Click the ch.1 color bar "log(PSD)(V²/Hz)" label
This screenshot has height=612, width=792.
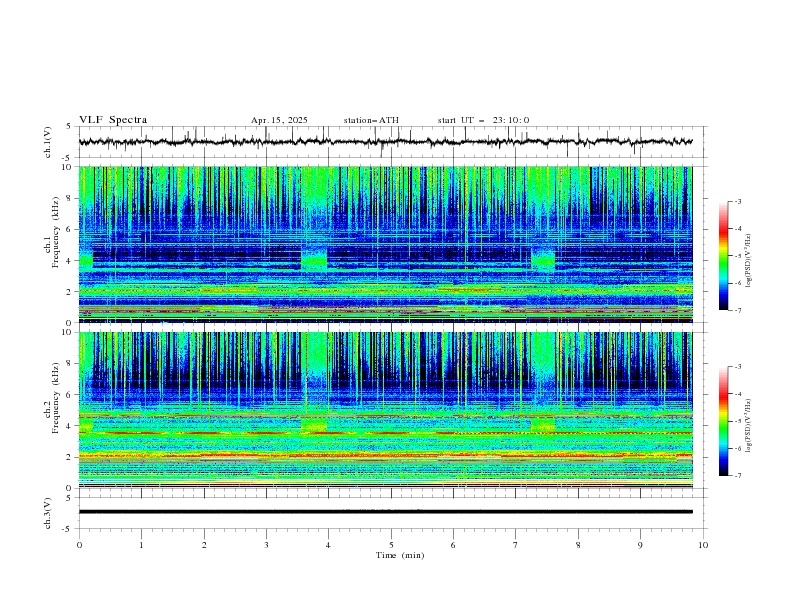(x=749, y=261)
